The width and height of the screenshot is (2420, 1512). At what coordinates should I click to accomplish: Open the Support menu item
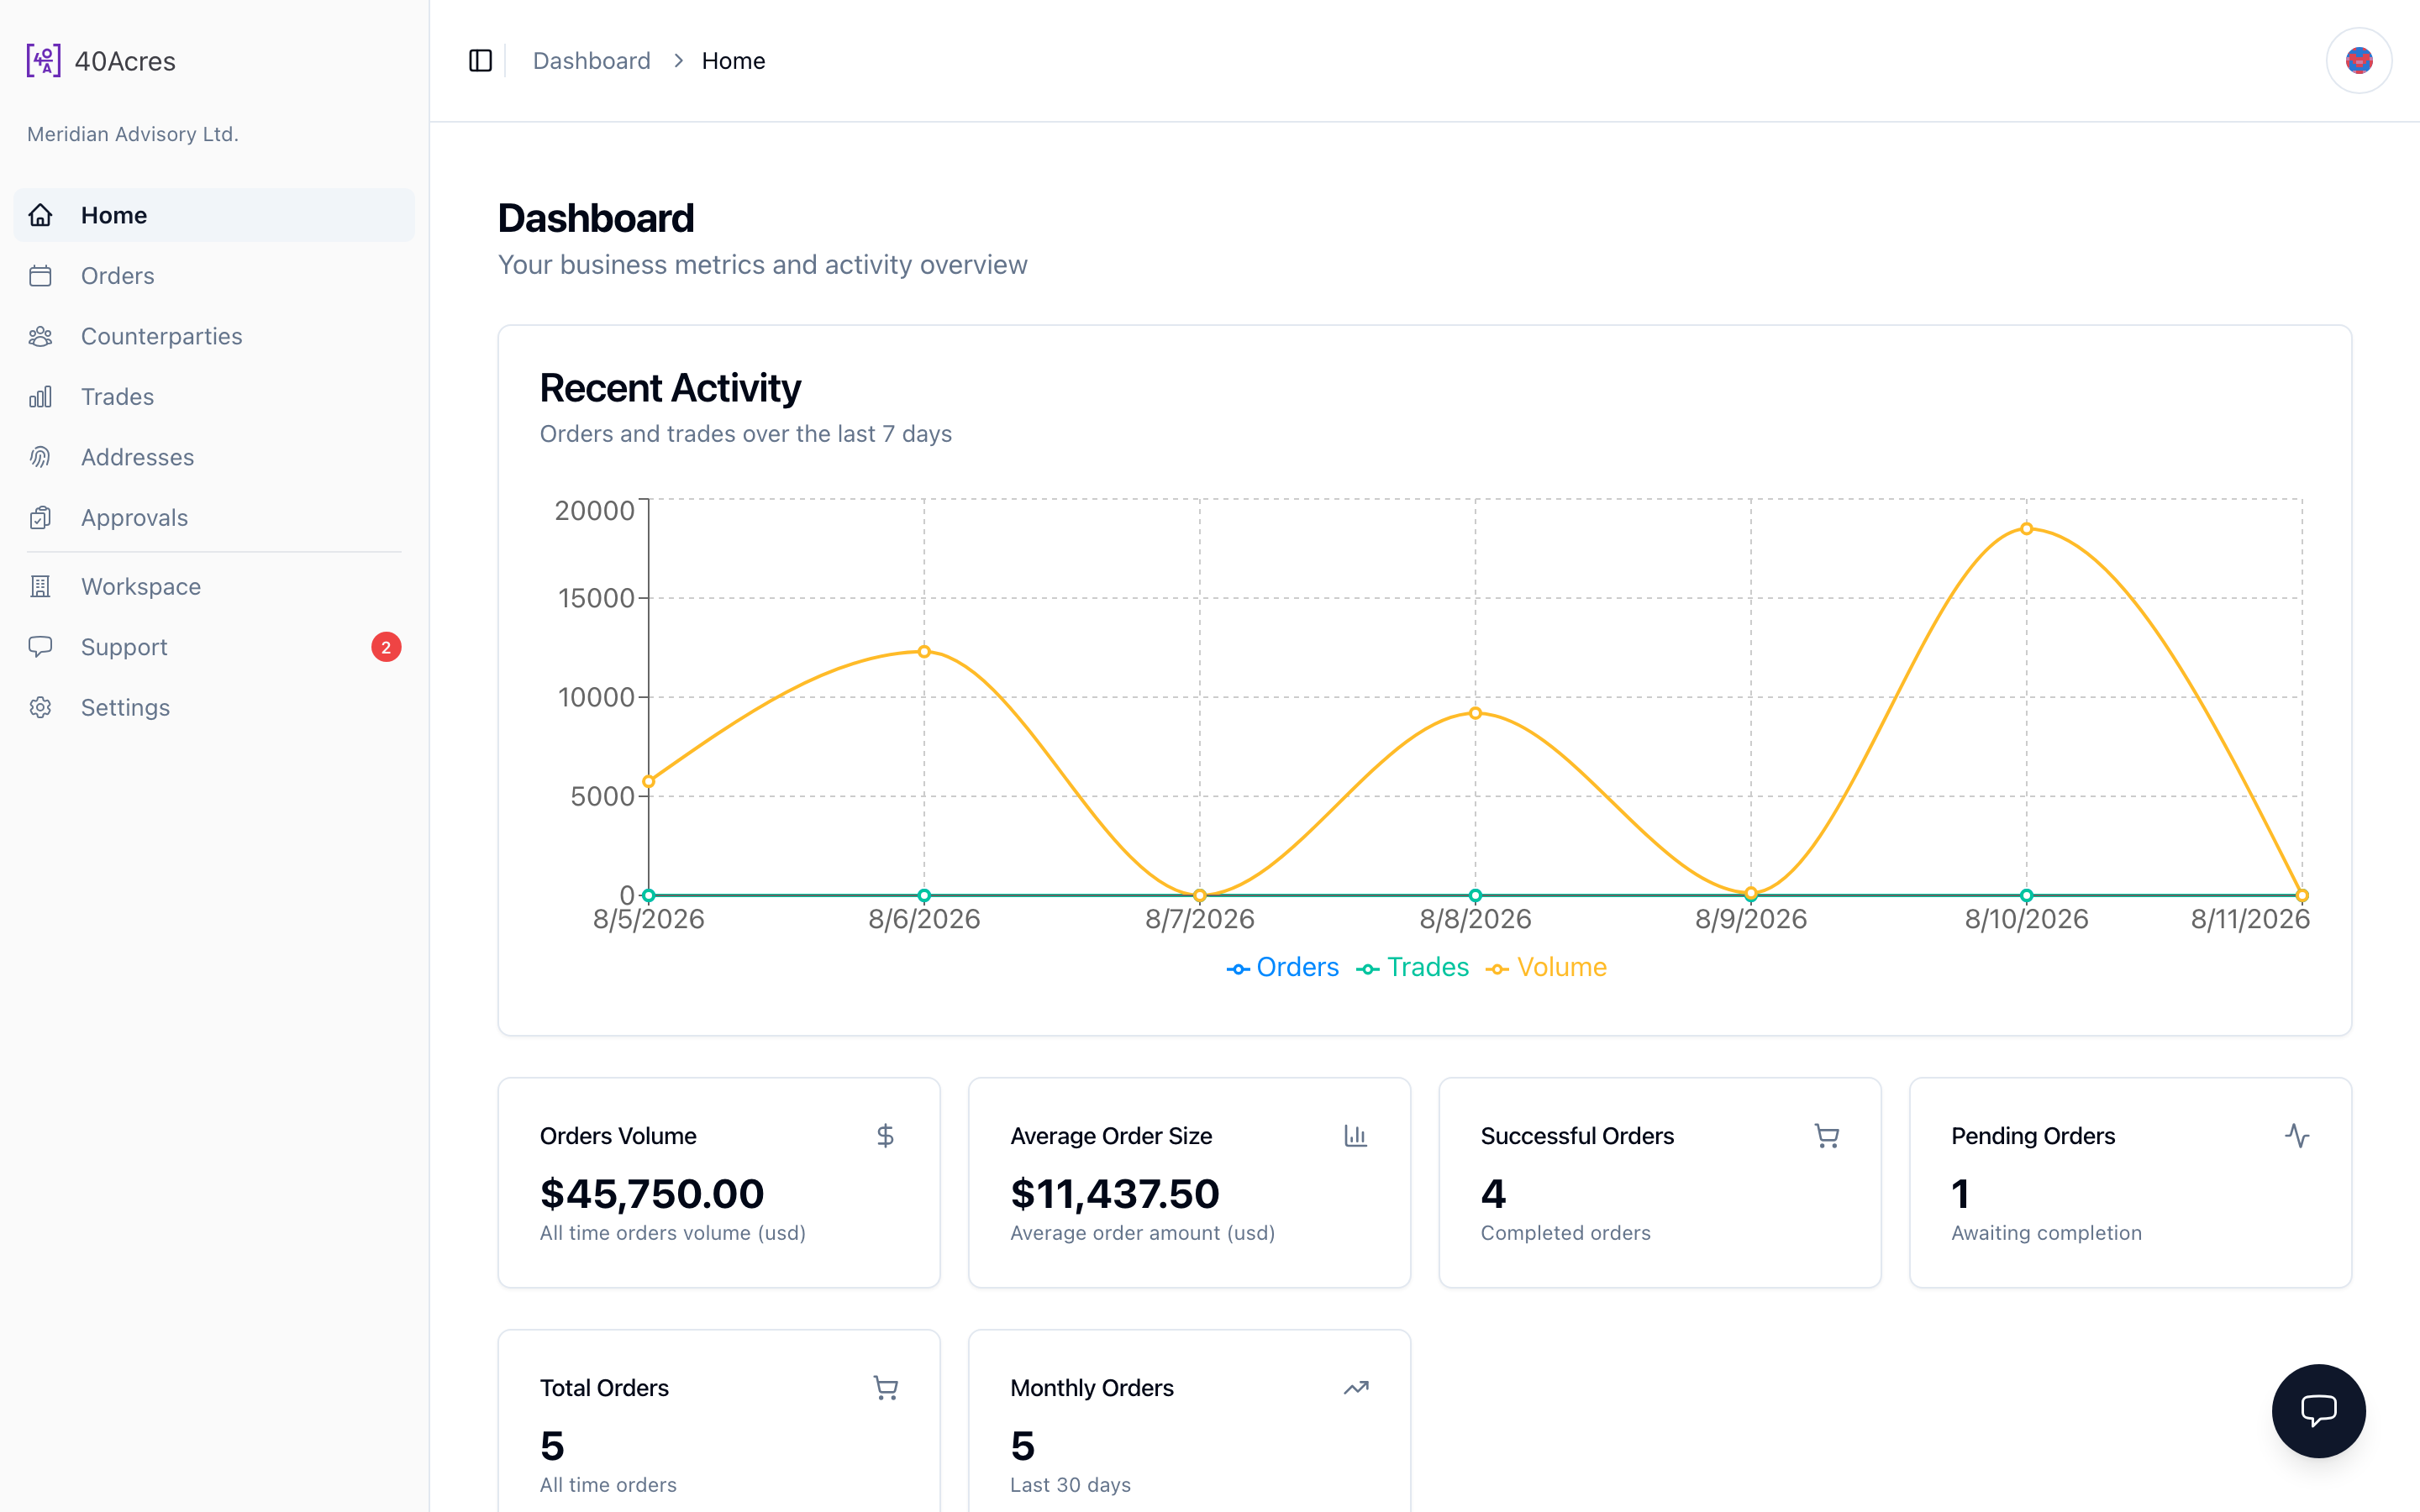214,647
